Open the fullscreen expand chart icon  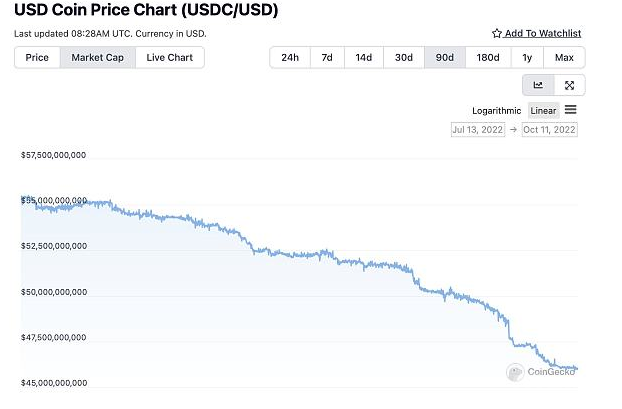pos(569,85)
